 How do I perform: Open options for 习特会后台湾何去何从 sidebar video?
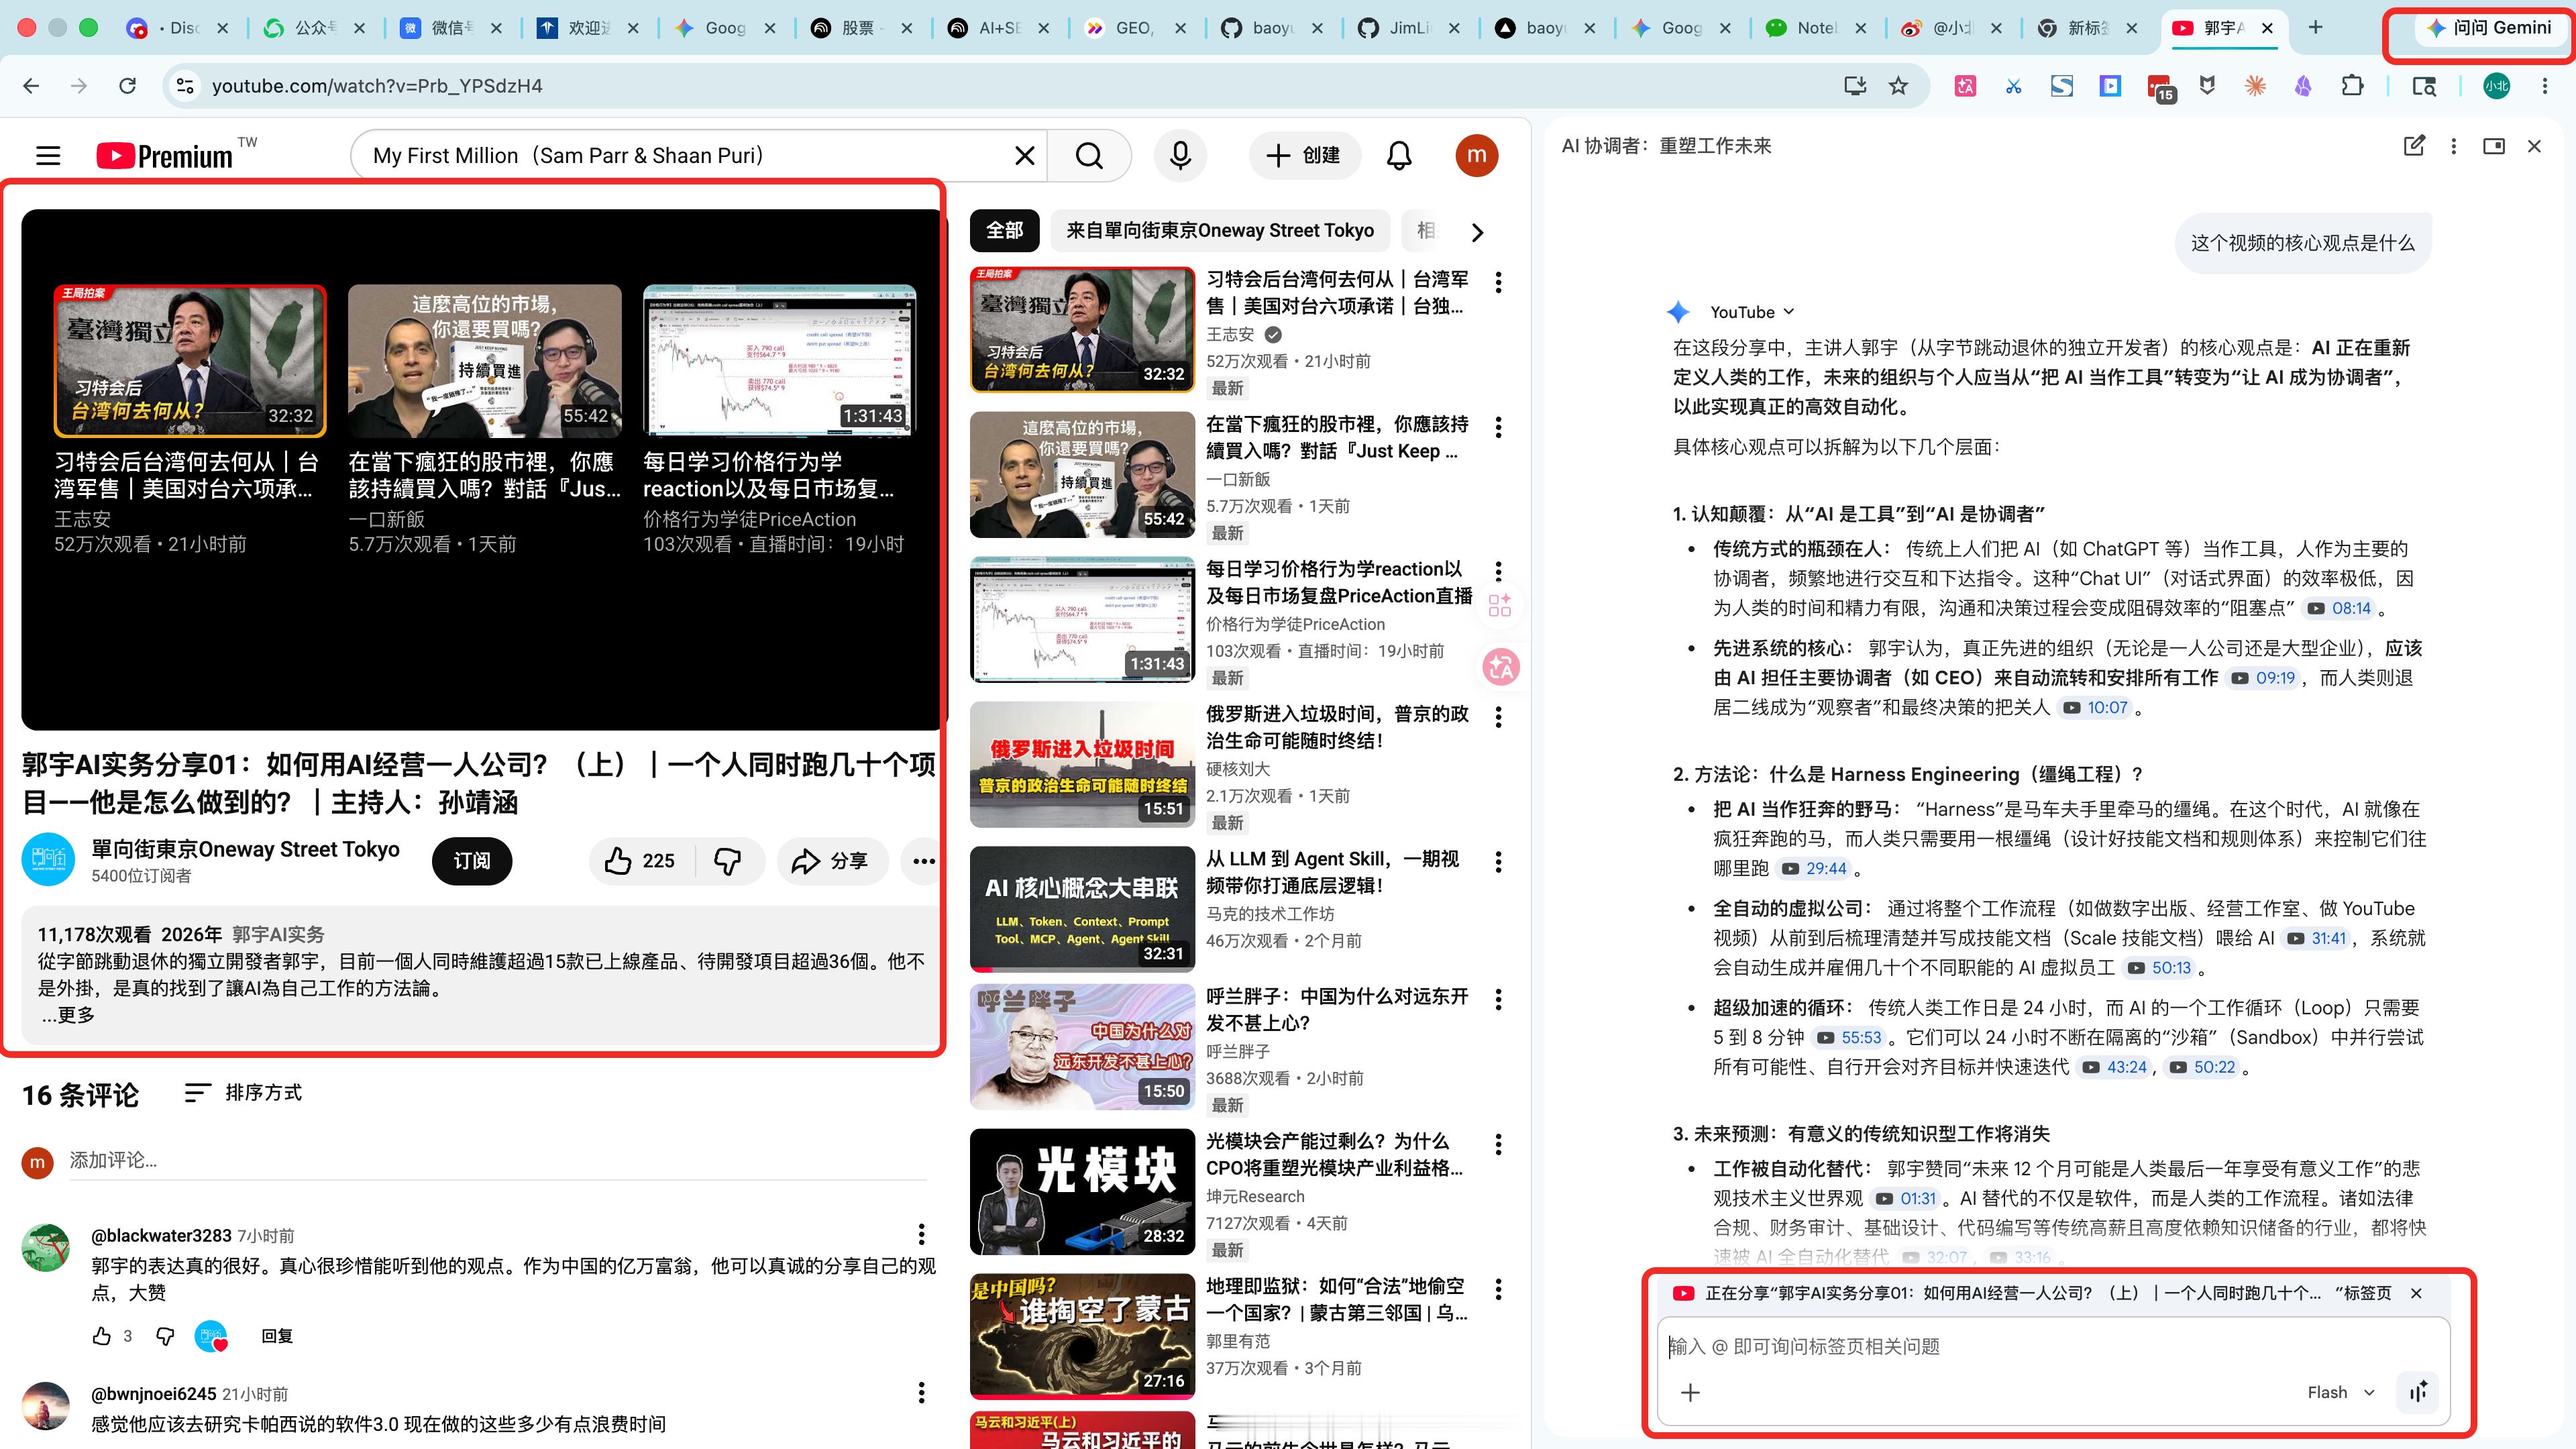(x=1498, y=283)
